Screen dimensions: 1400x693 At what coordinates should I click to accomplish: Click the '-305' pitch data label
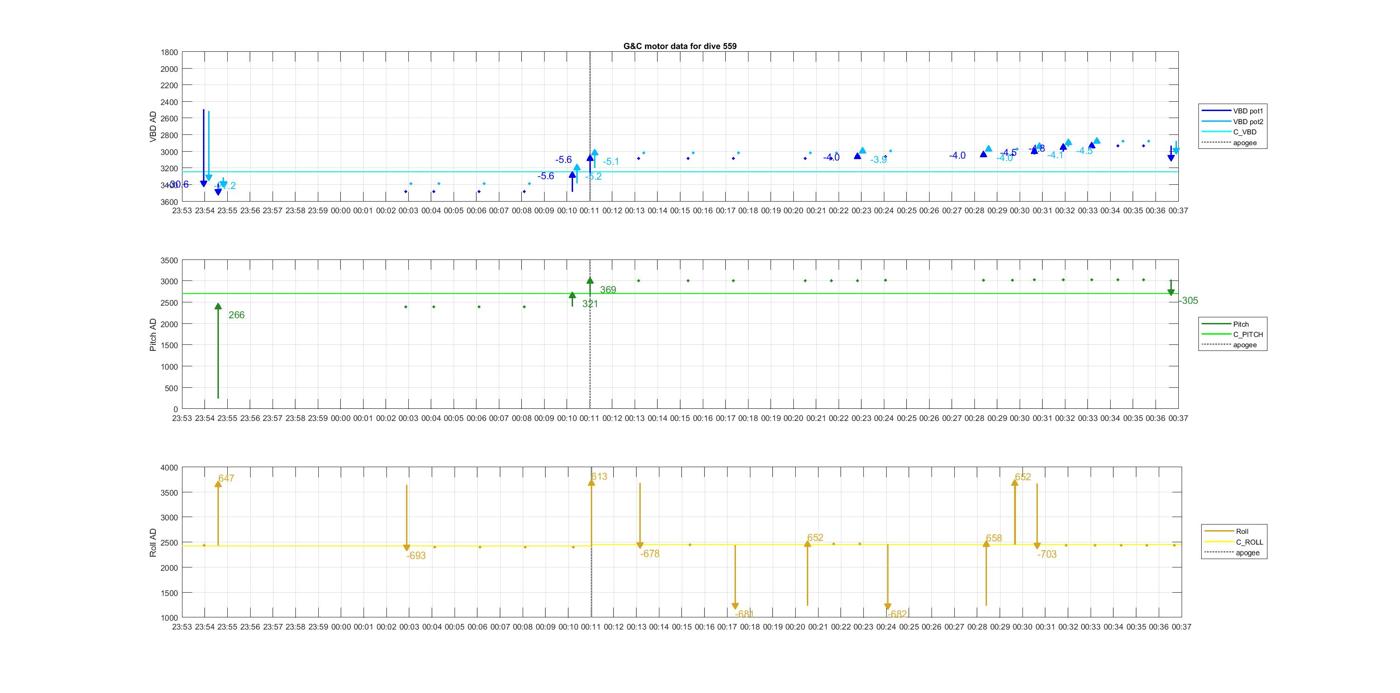[1188, 301]
